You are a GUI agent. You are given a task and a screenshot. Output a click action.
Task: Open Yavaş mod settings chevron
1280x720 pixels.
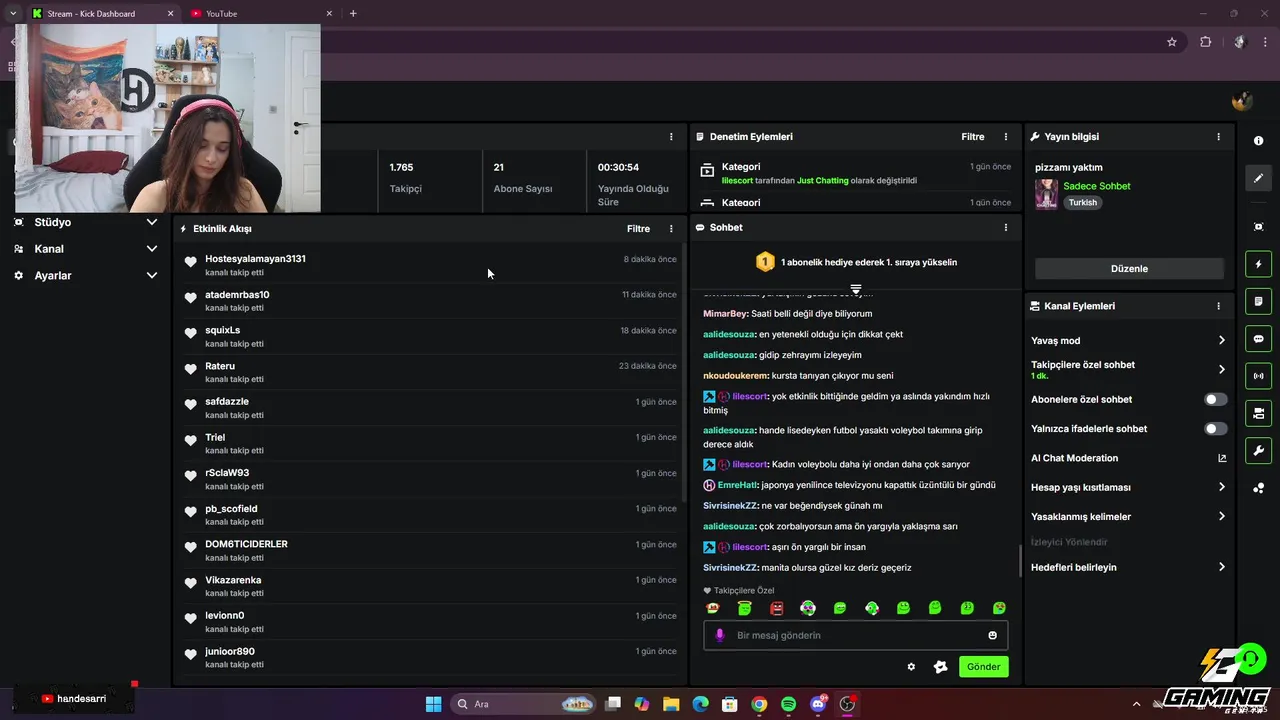coord(1222,341)
